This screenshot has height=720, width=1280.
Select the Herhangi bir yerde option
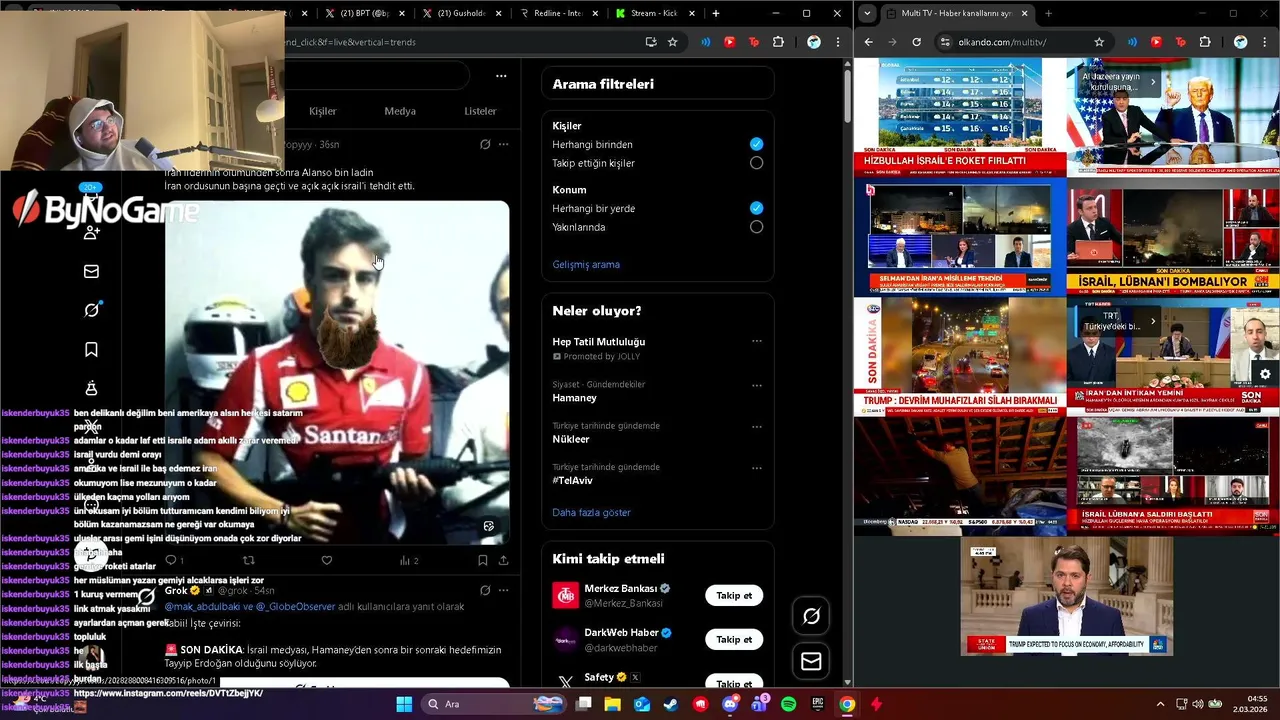click(756, 208)
